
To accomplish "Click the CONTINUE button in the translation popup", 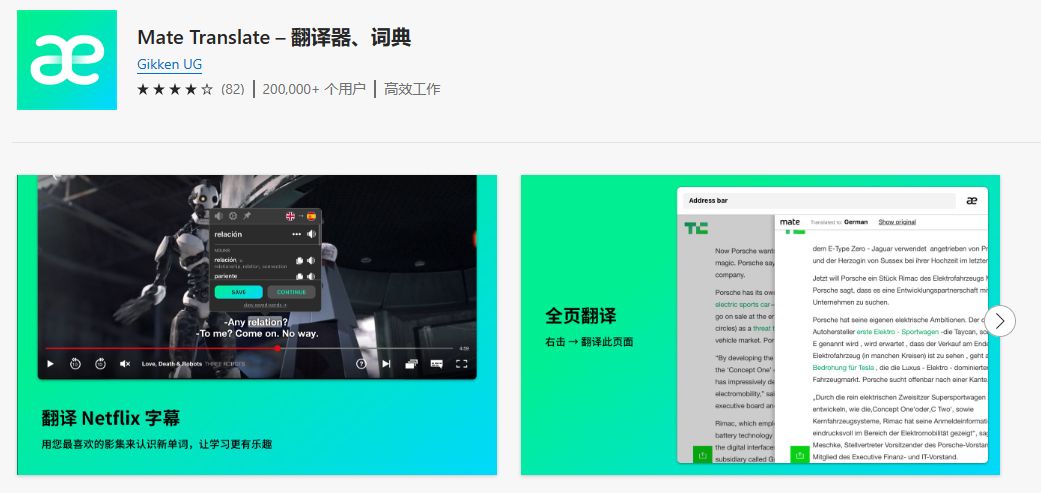I will click(x=291, y=292).
